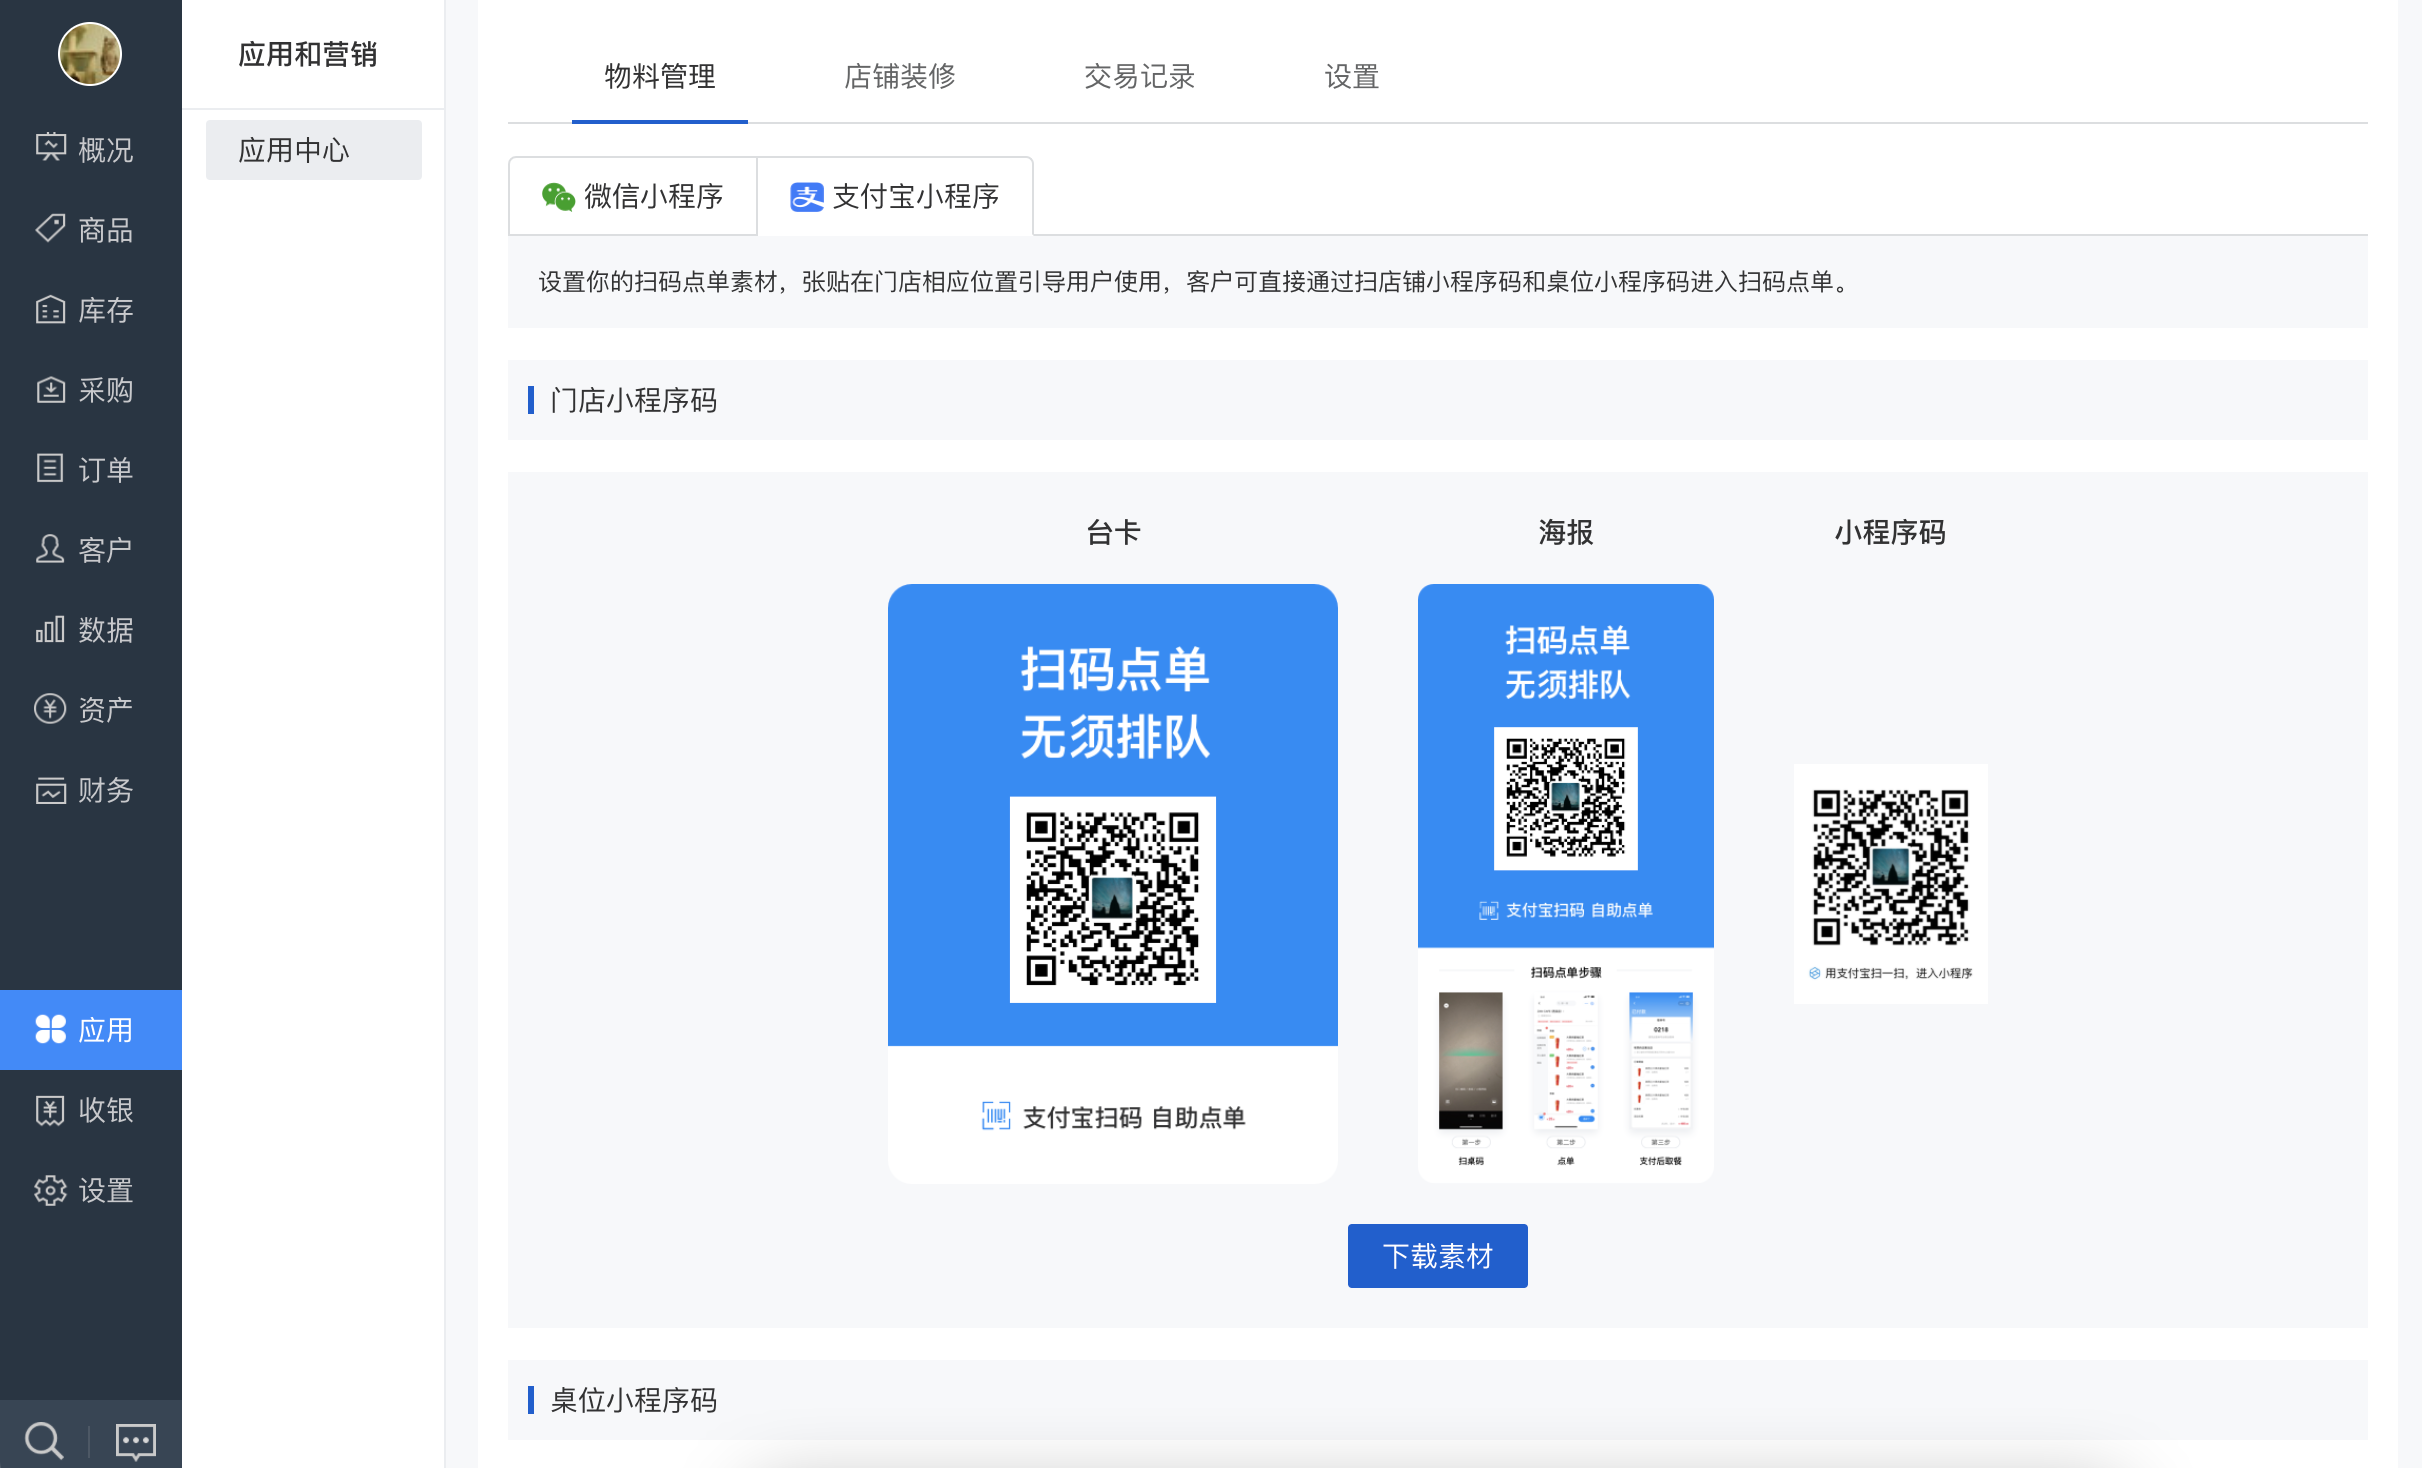Image resolution: width=2422 pixels, height=1468 pixels.
Task: Click the 商品 tag icon
Action: [x=51, y=229]
